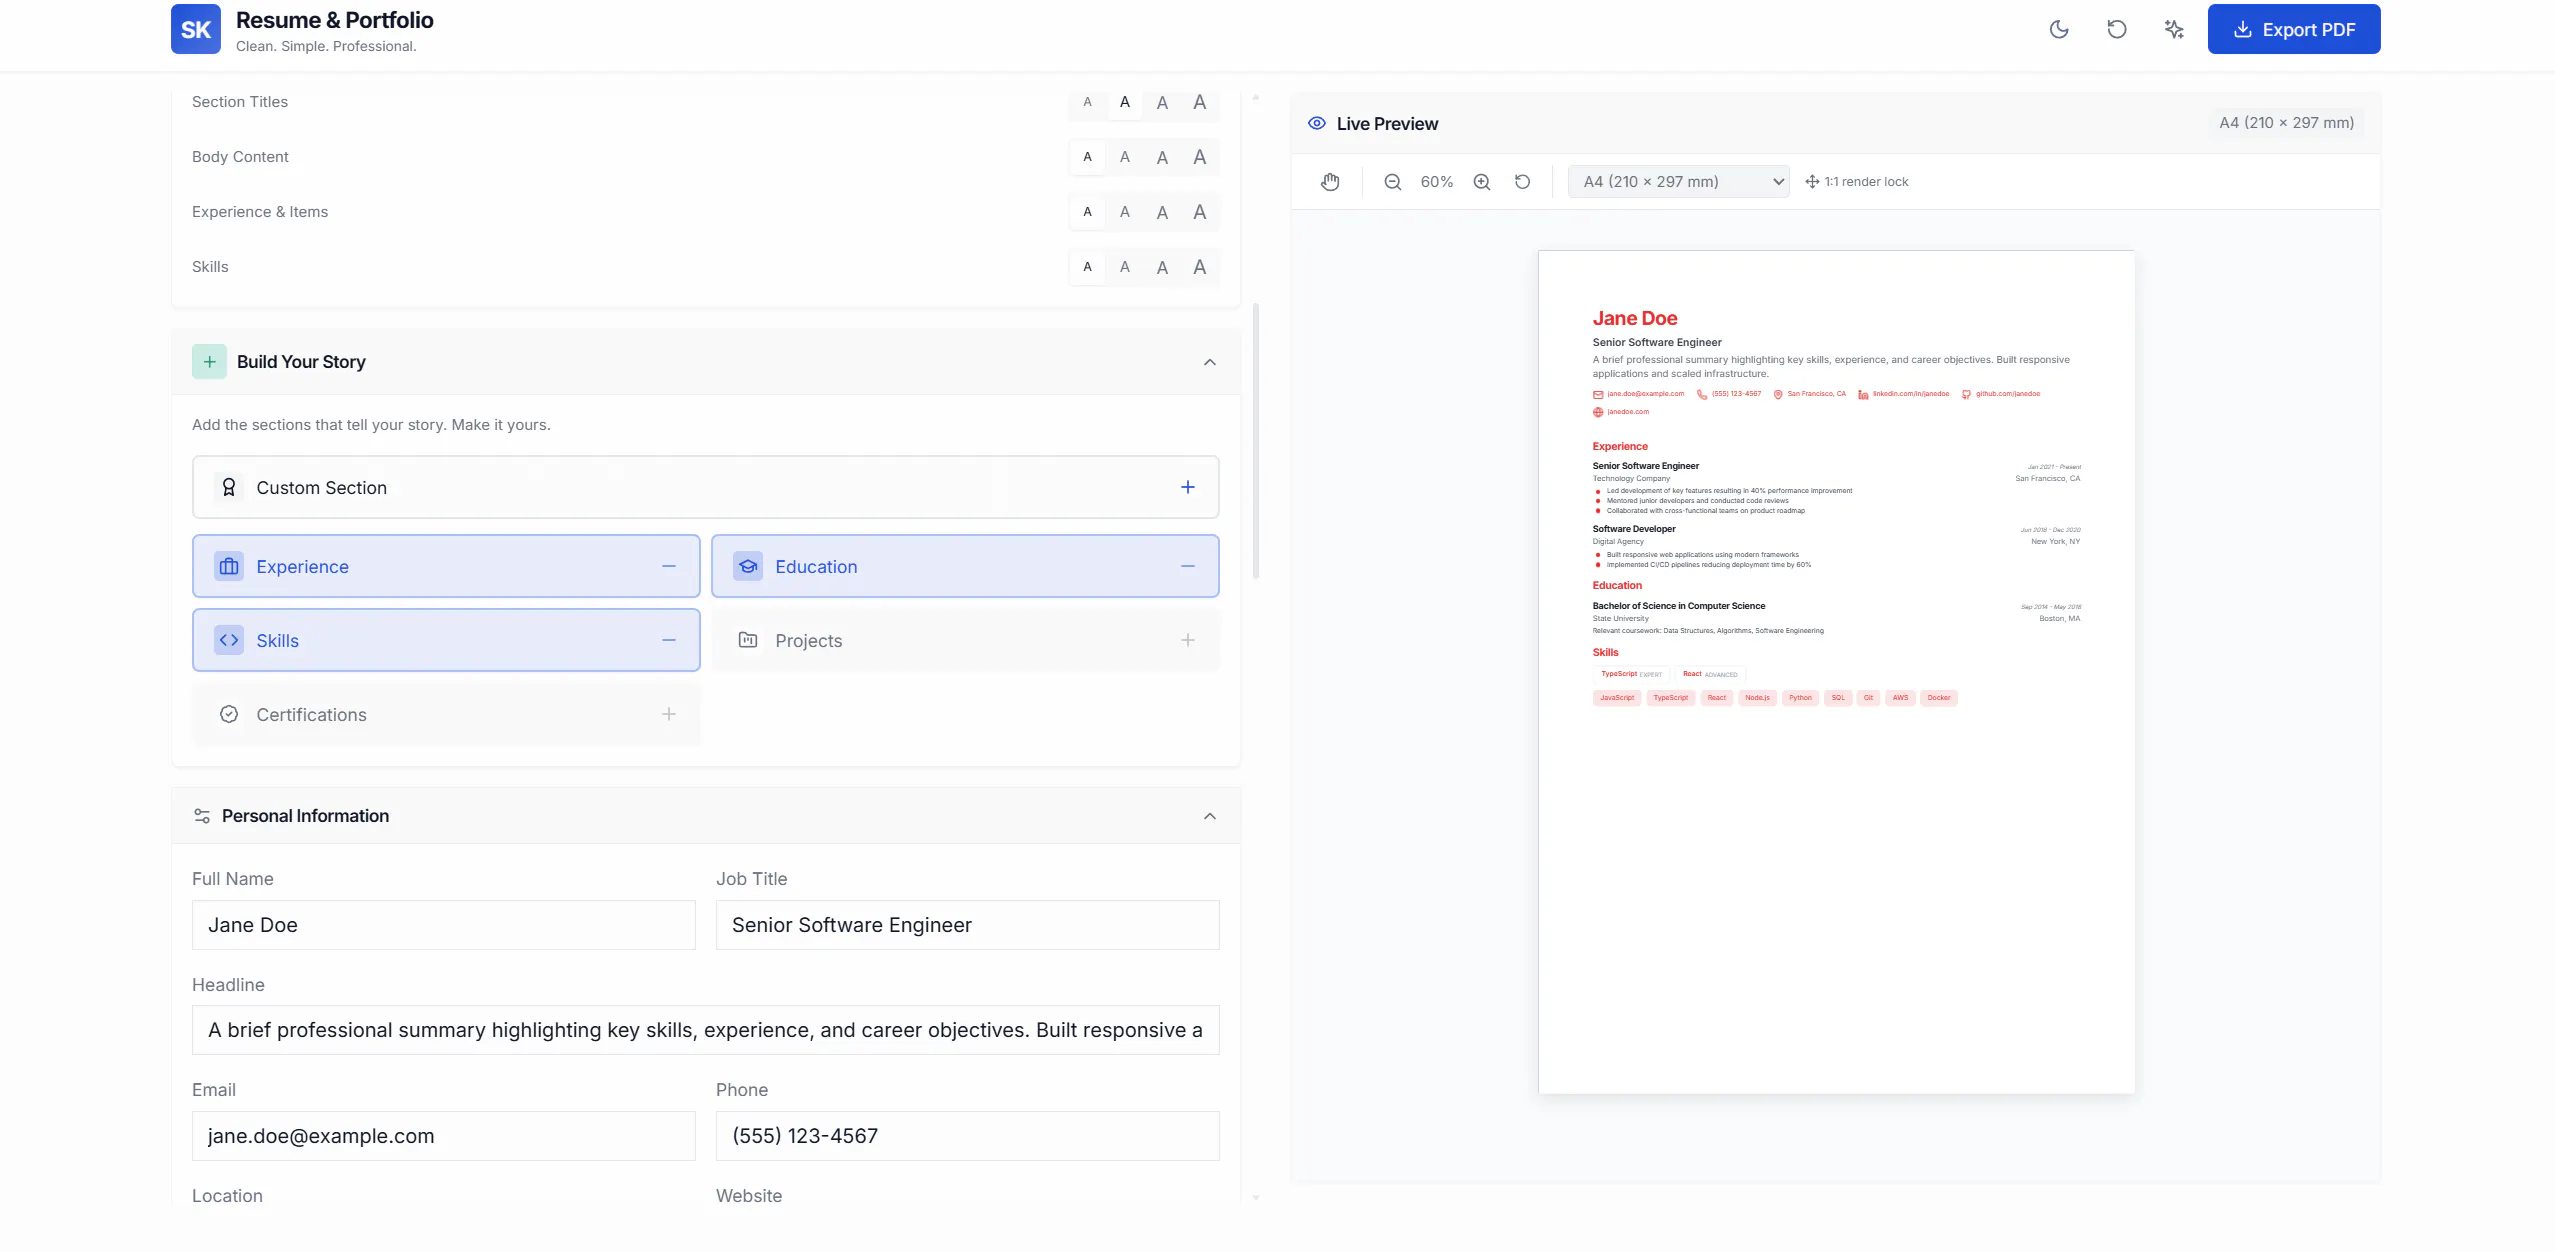Edit the Job Title field
This screenshot has height=1252, width=2555.
(x=968, y=925)
